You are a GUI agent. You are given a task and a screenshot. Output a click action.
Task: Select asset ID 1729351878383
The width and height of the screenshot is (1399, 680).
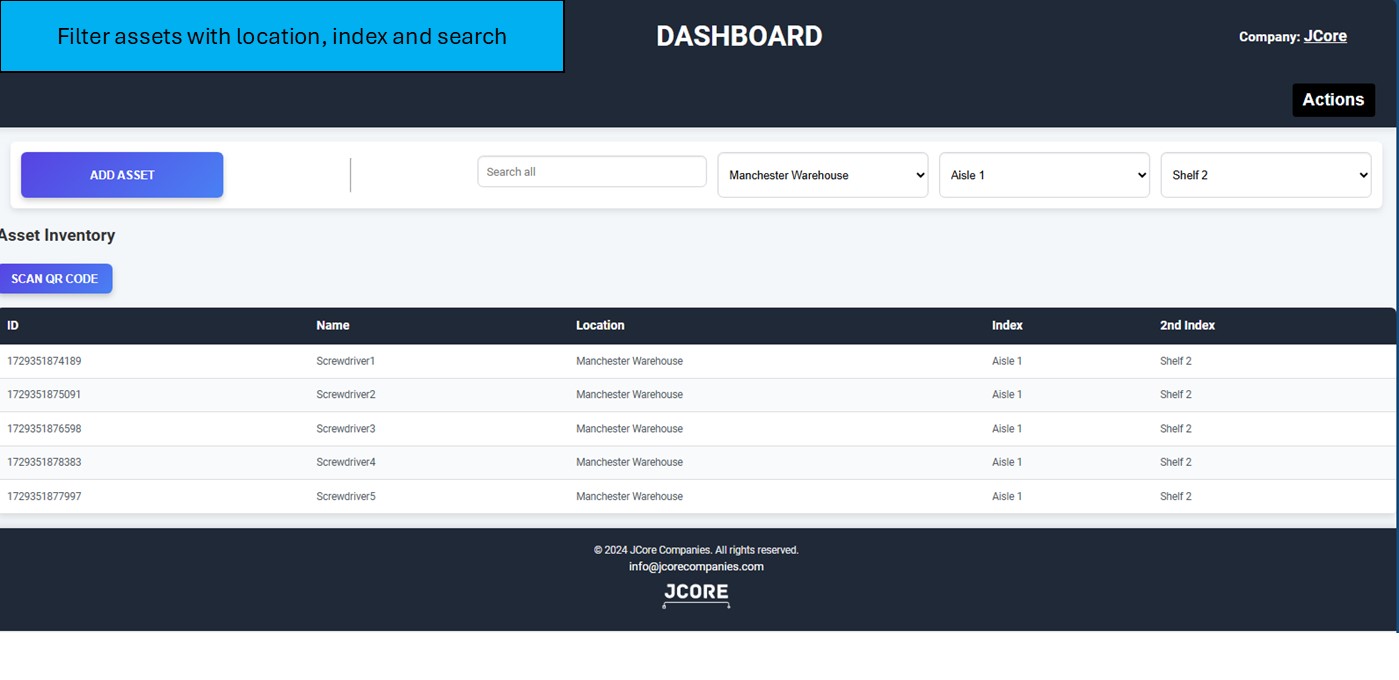44,462
